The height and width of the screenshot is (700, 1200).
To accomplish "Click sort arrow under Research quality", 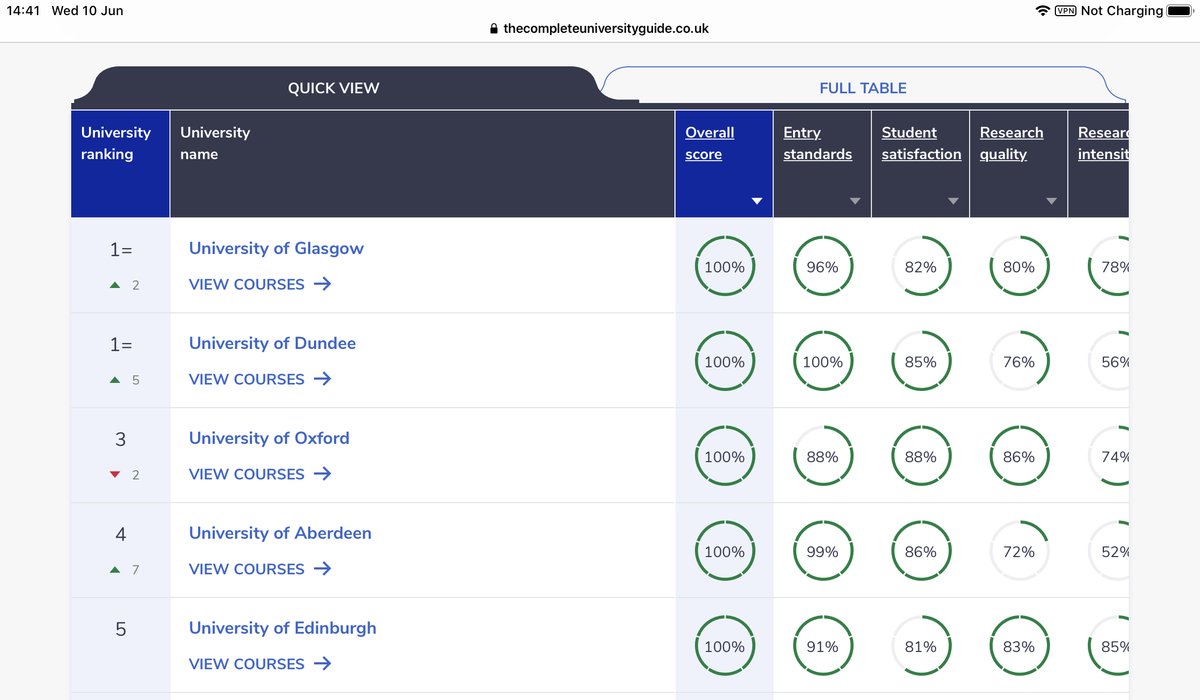I will coord(1050,201).
